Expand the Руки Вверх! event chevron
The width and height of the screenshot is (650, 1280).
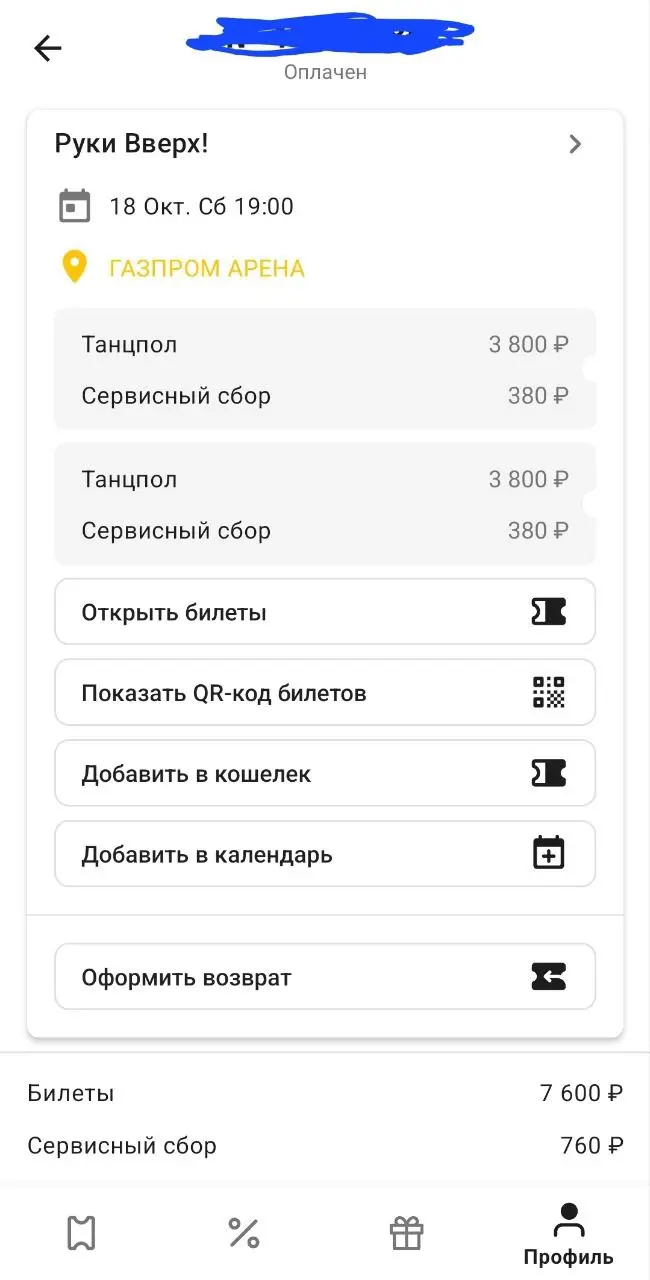575,144
